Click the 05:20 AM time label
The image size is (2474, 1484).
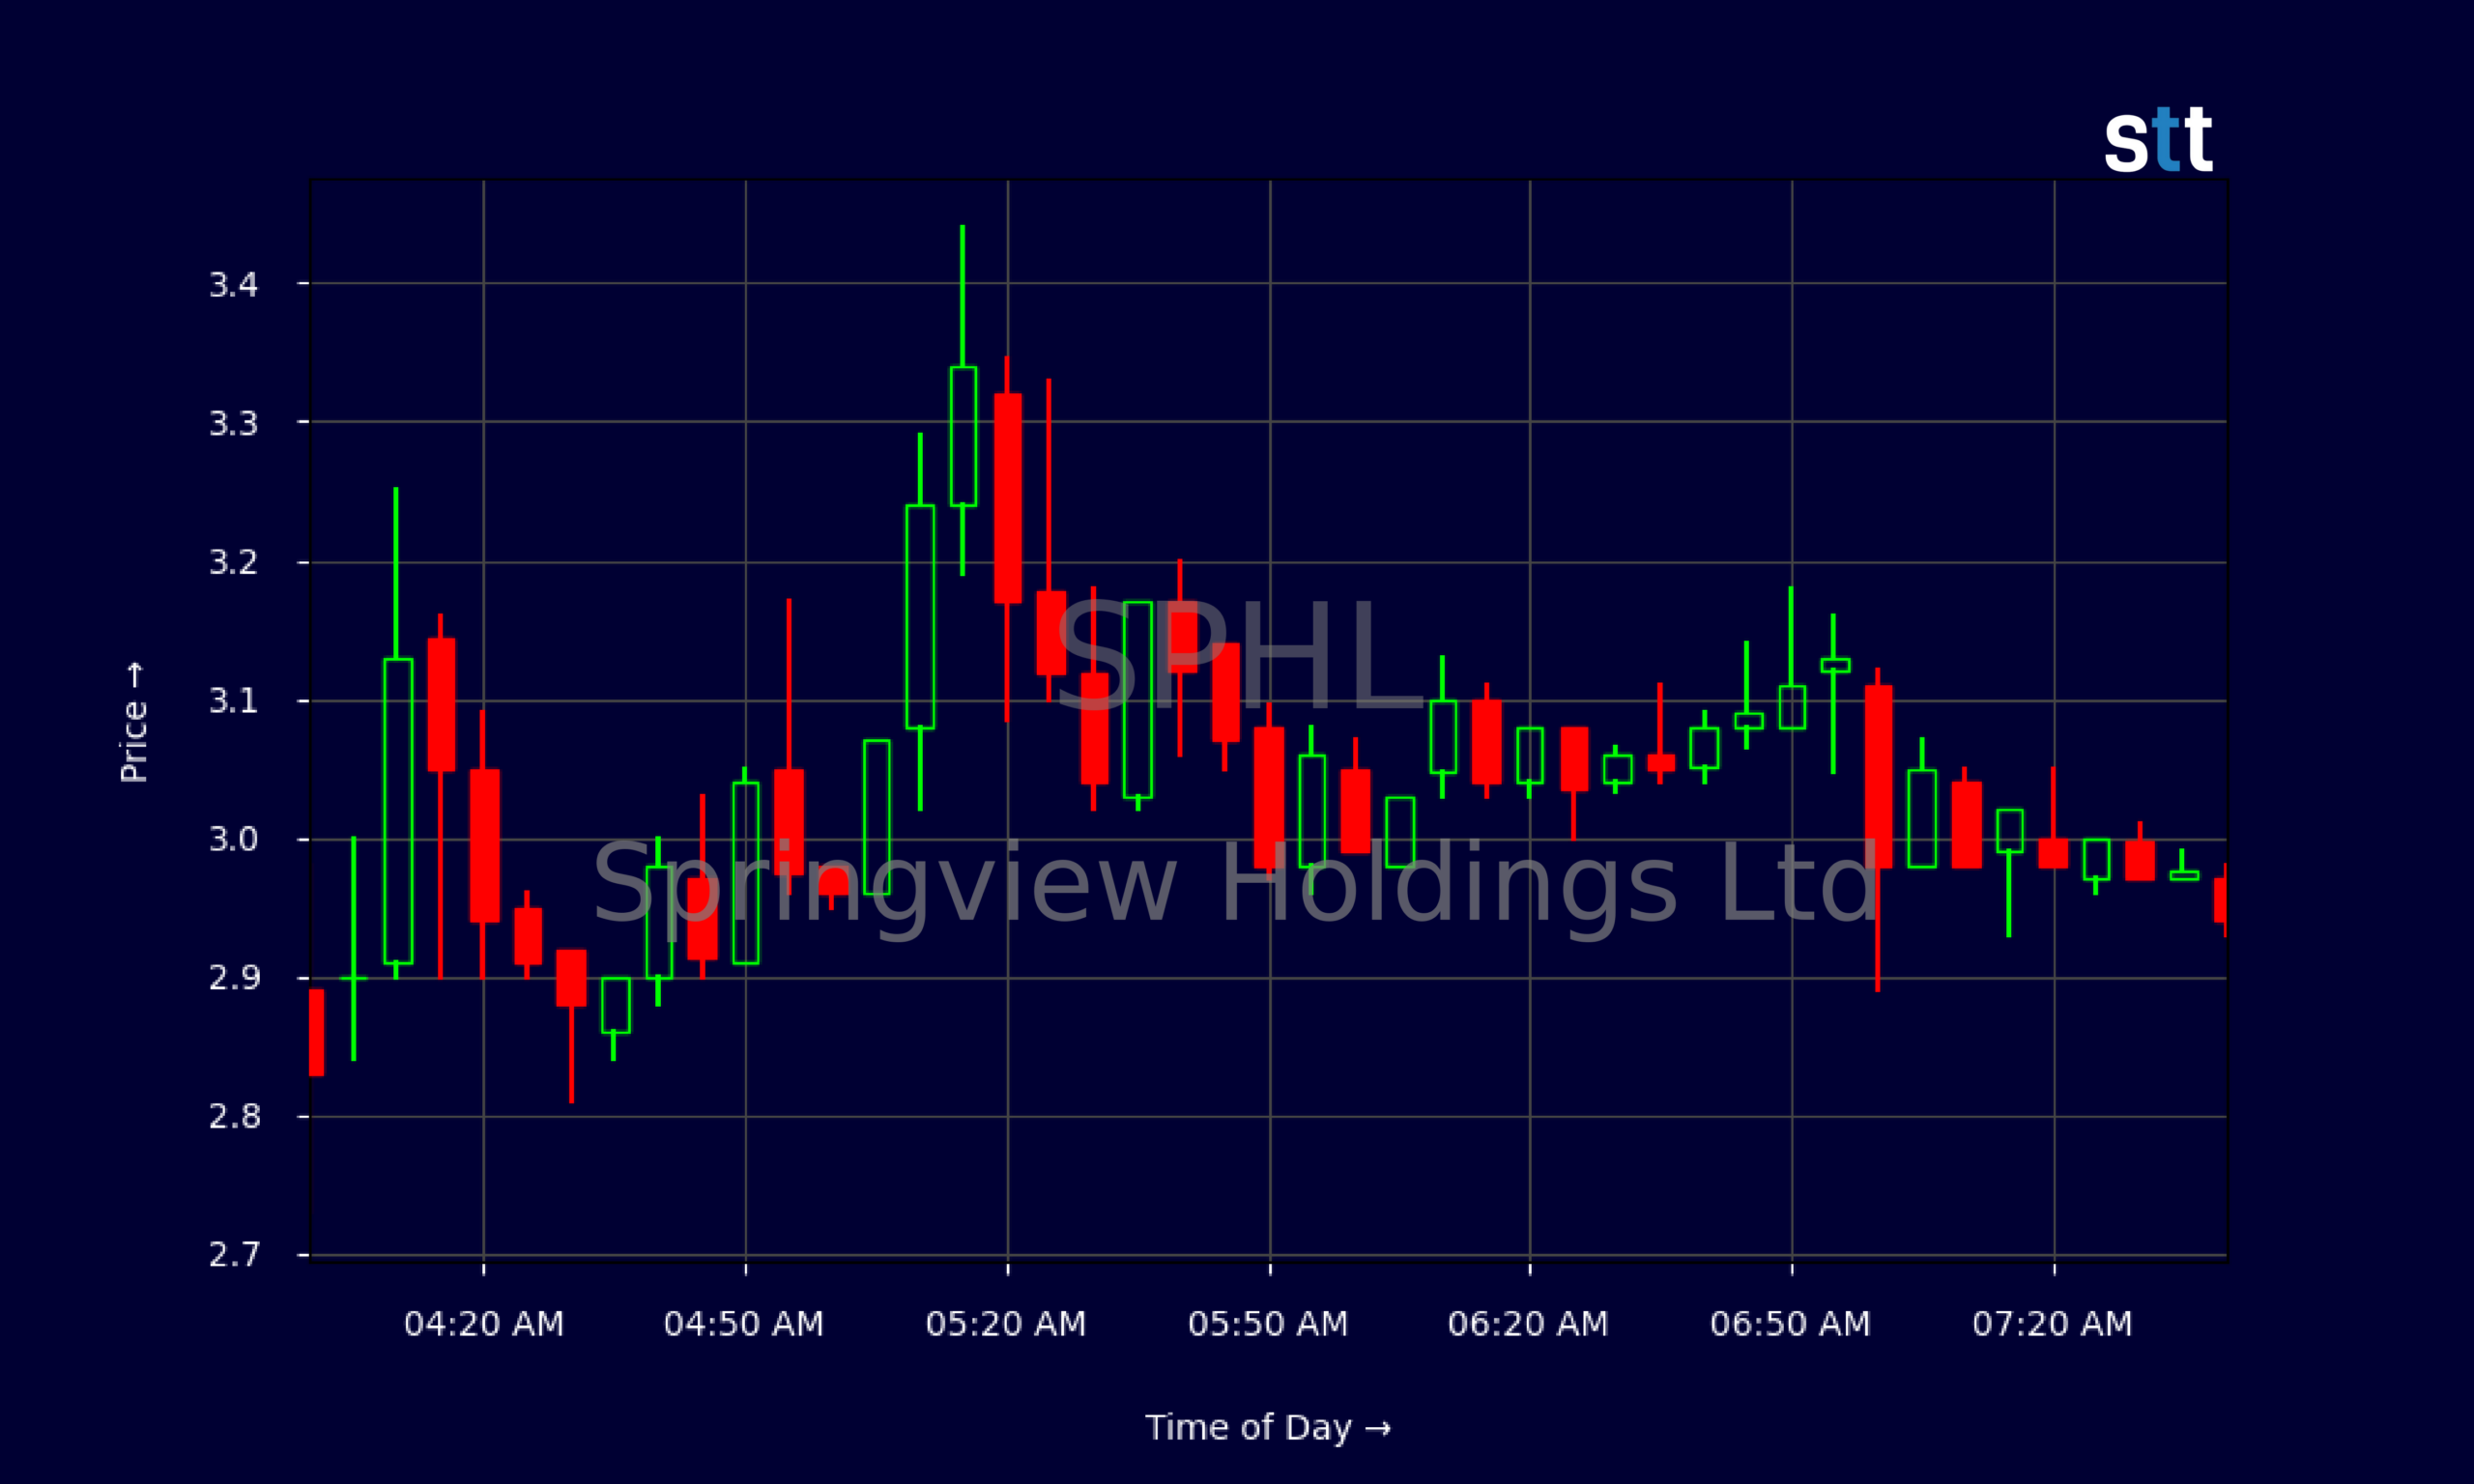1006,1324
